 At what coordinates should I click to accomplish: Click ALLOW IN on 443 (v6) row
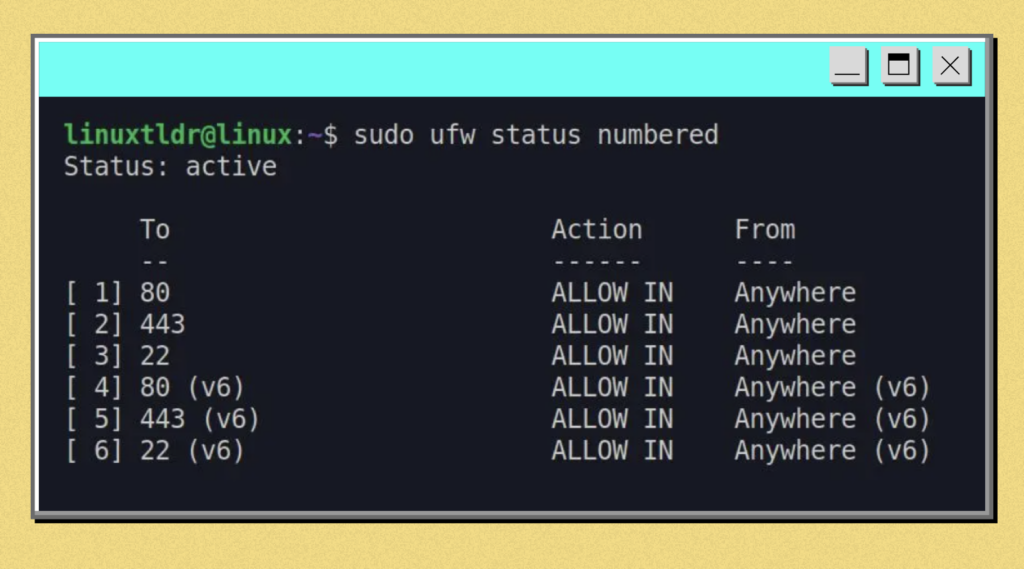(x=612, y=419)
